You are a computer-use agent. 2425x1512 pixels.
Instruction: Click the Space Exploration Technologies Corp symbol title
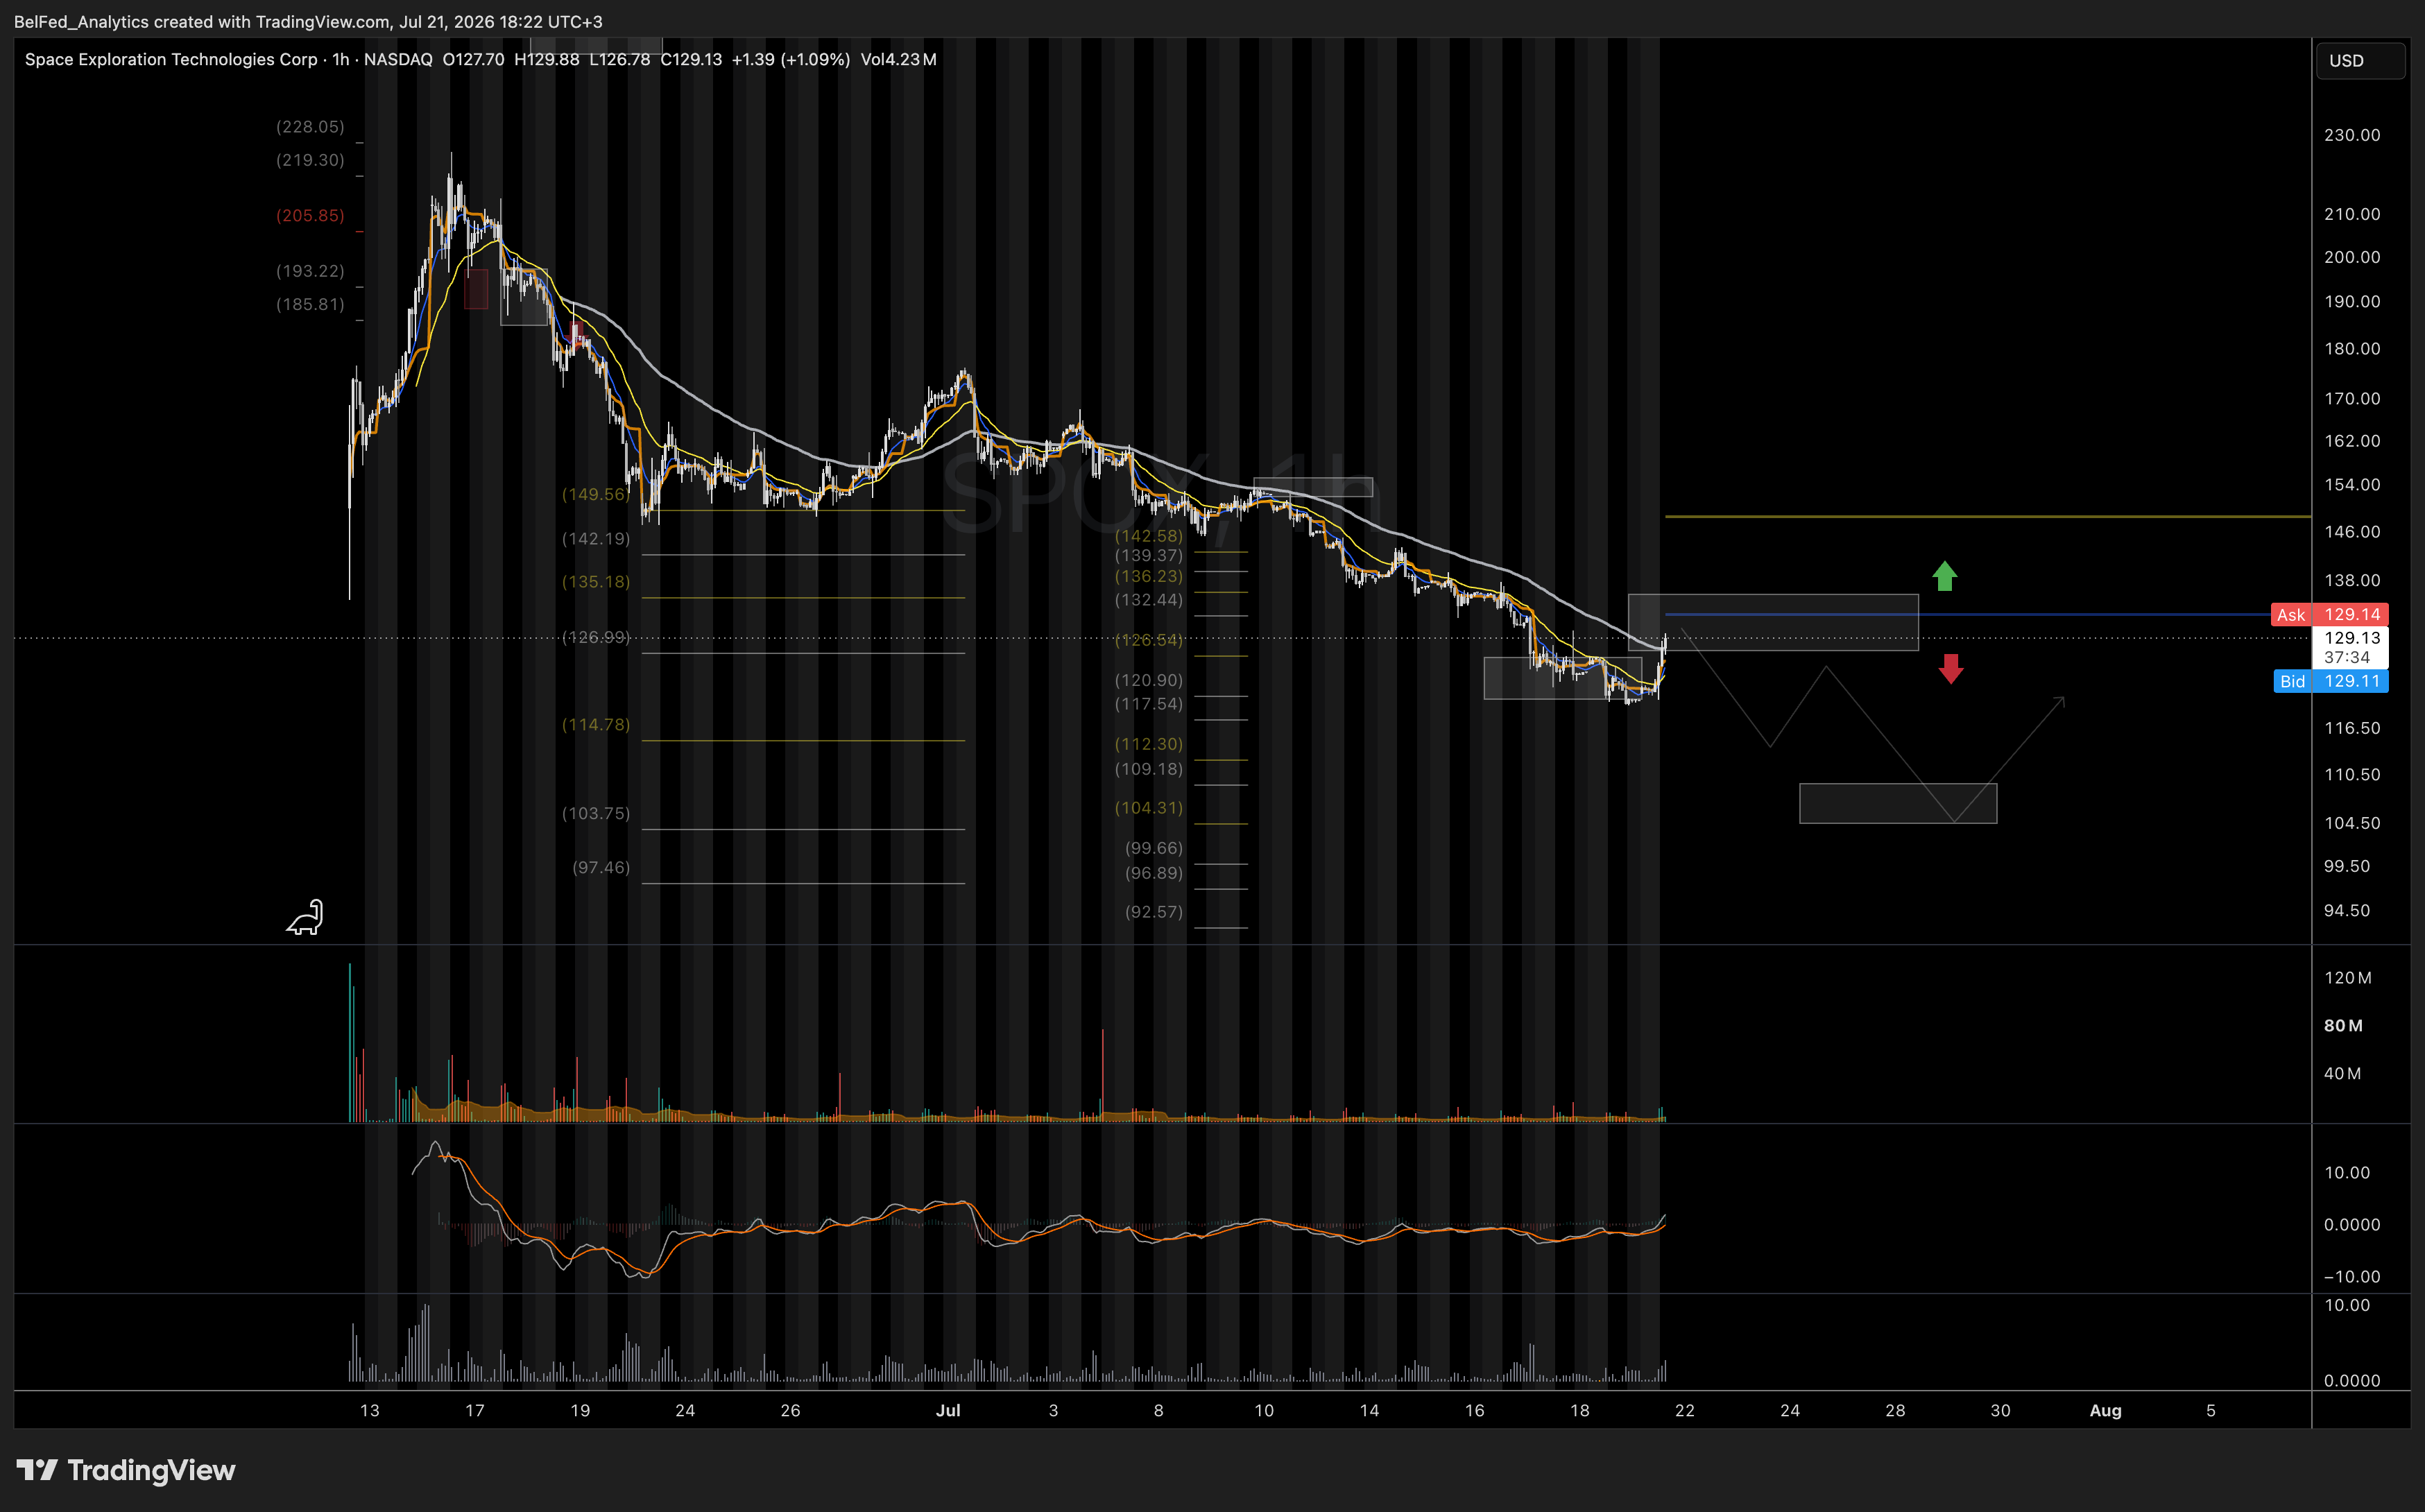click(171, 60)
